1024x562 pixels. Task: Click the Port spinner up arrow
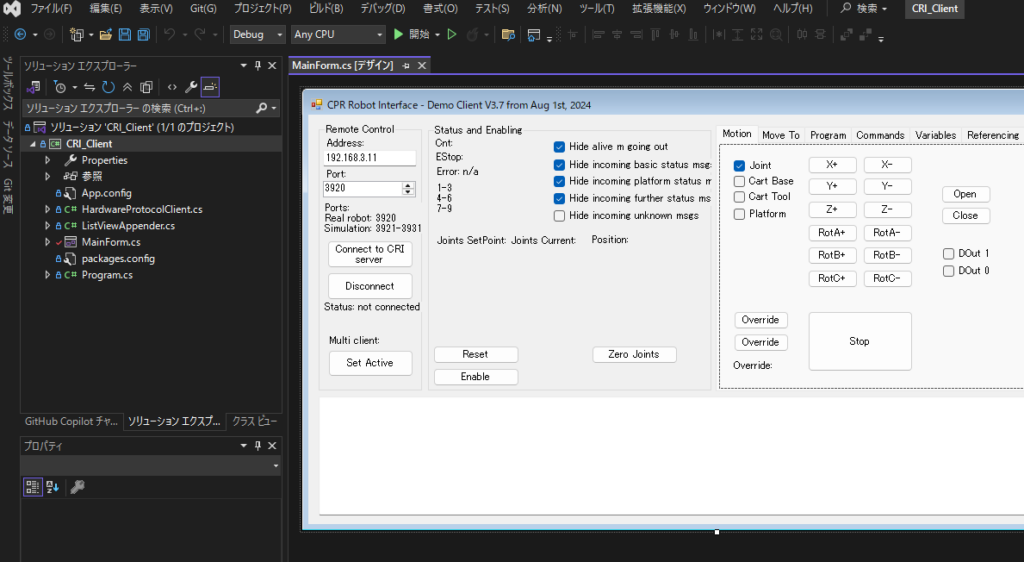coord(408,185)
